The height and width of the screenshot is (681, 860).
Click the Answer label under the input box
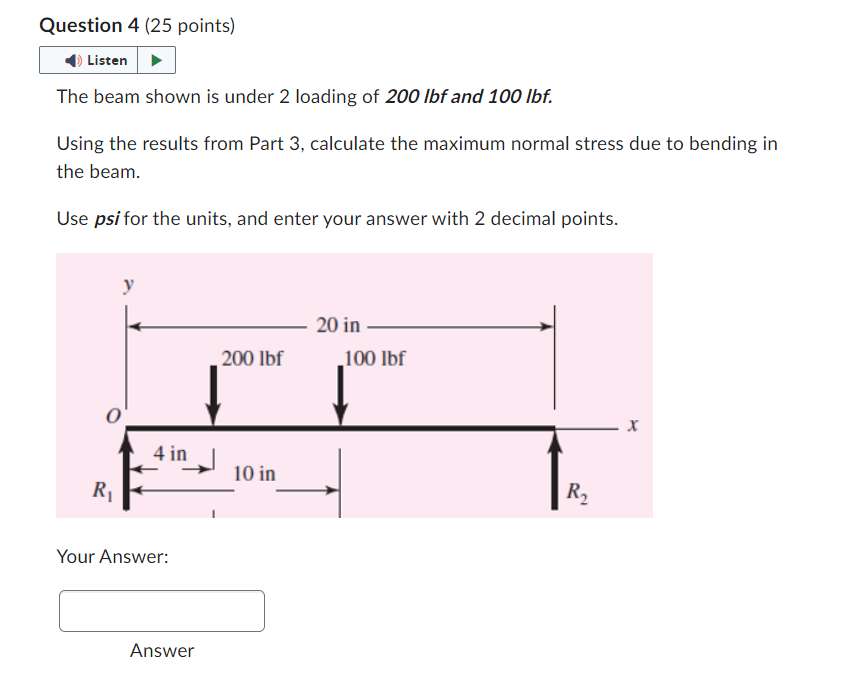(x=162, y=651)
